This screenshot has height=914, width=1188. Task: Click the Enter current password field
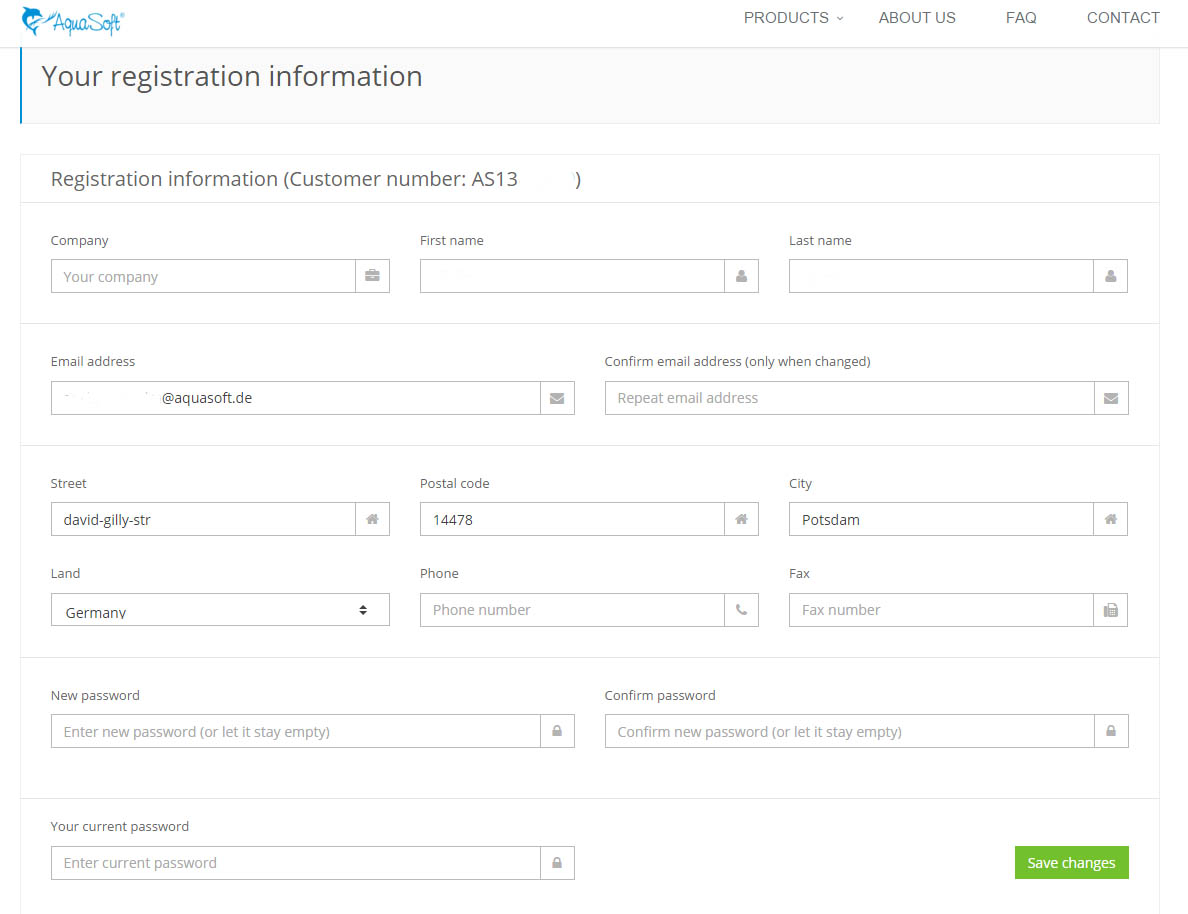pyautogui.click(x=295, y=862)
